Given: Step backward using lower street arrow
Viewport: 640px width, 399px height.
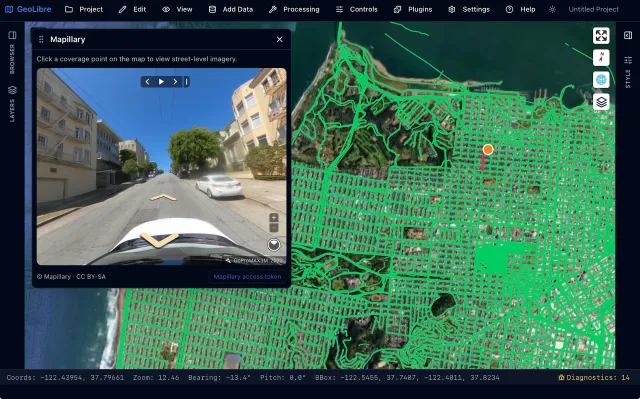Looking at the screenshot, I should [x=159, y=239].
